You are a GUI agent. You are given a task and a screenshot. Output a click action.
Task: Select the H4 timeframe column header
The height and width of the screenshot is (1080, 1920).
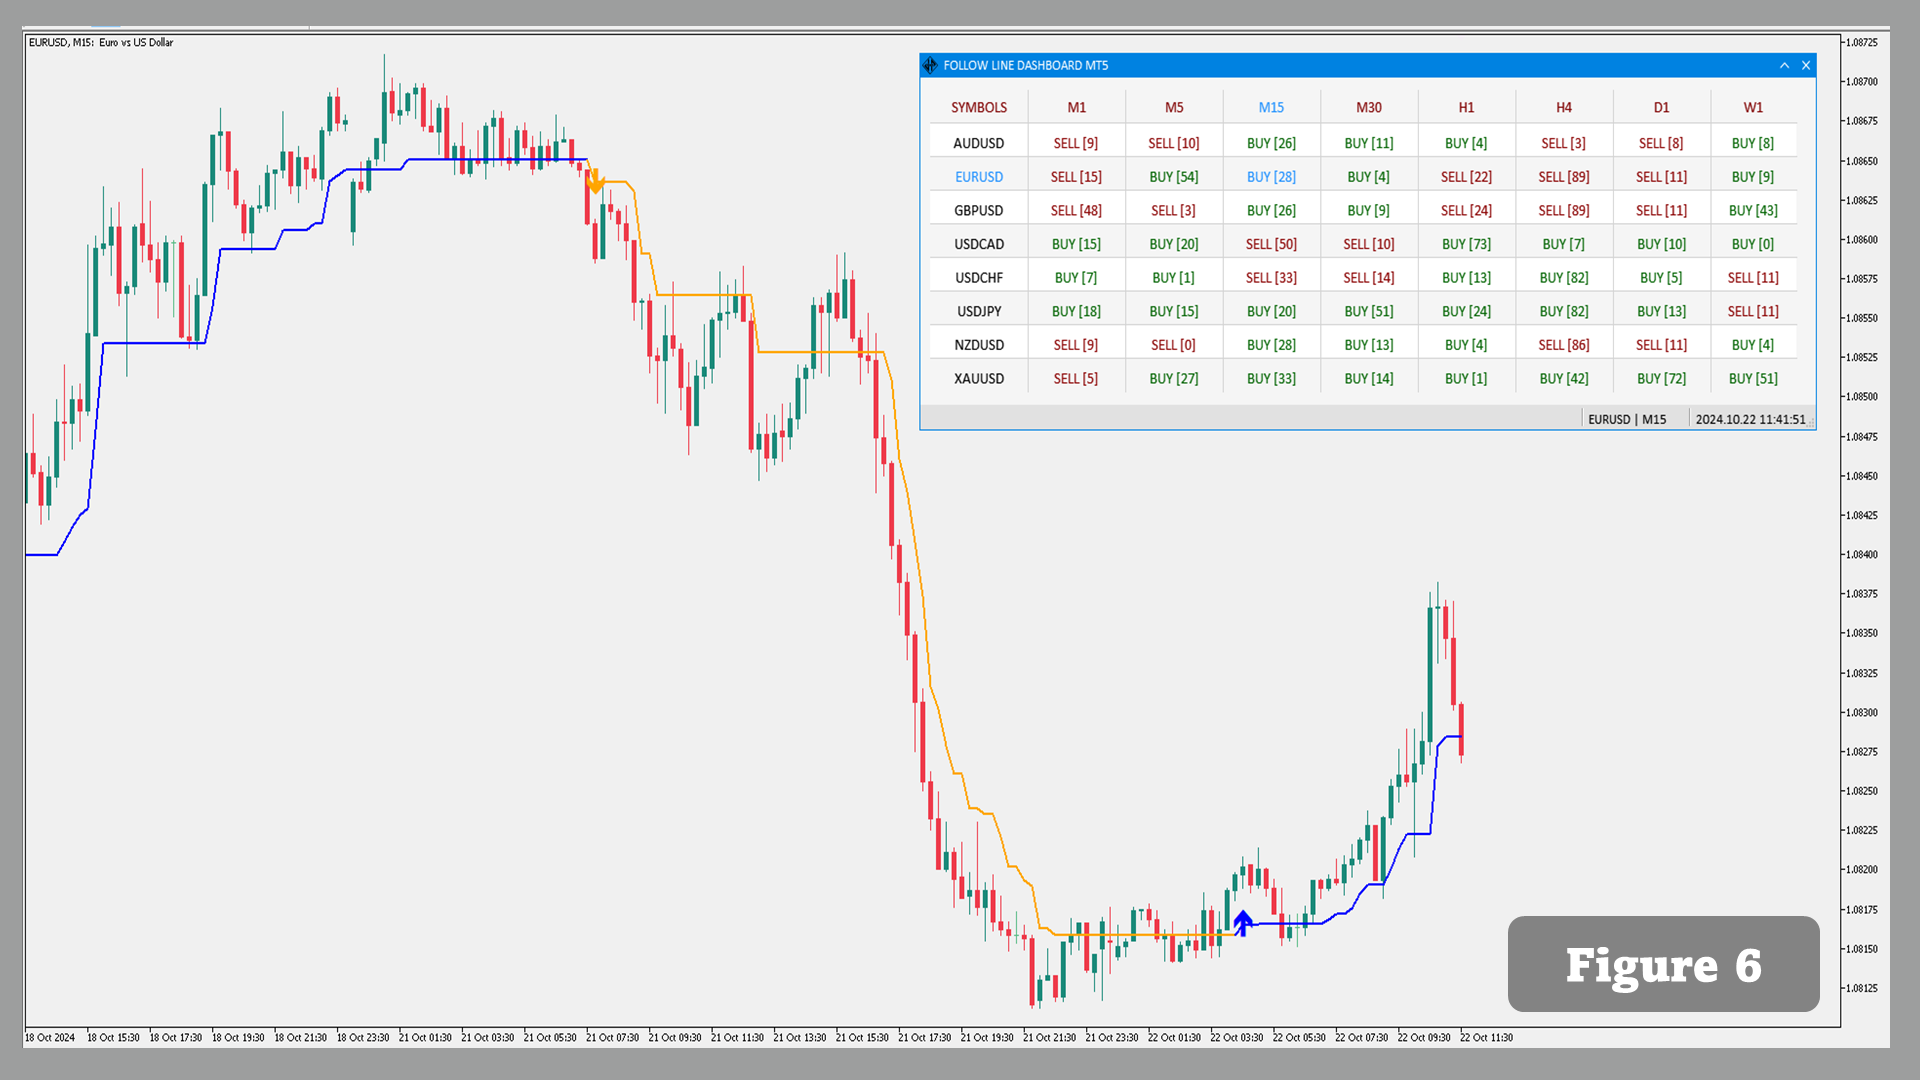click(1564, 107)
